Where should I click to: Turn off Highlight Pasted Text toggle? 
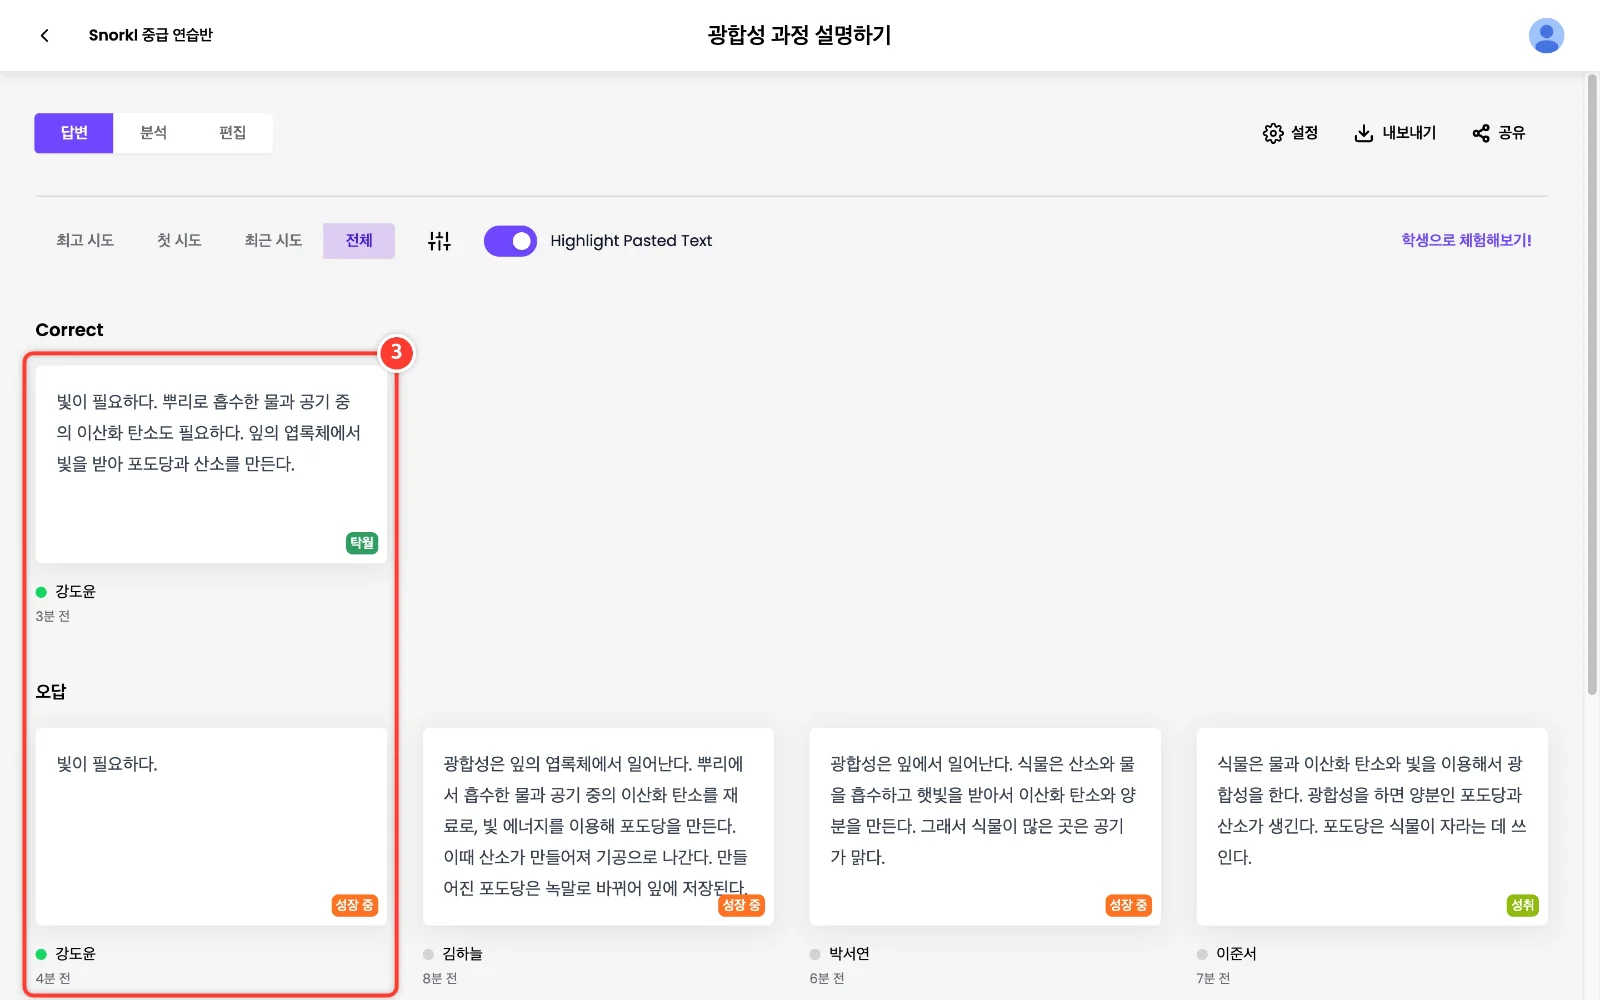click(510, 241)
